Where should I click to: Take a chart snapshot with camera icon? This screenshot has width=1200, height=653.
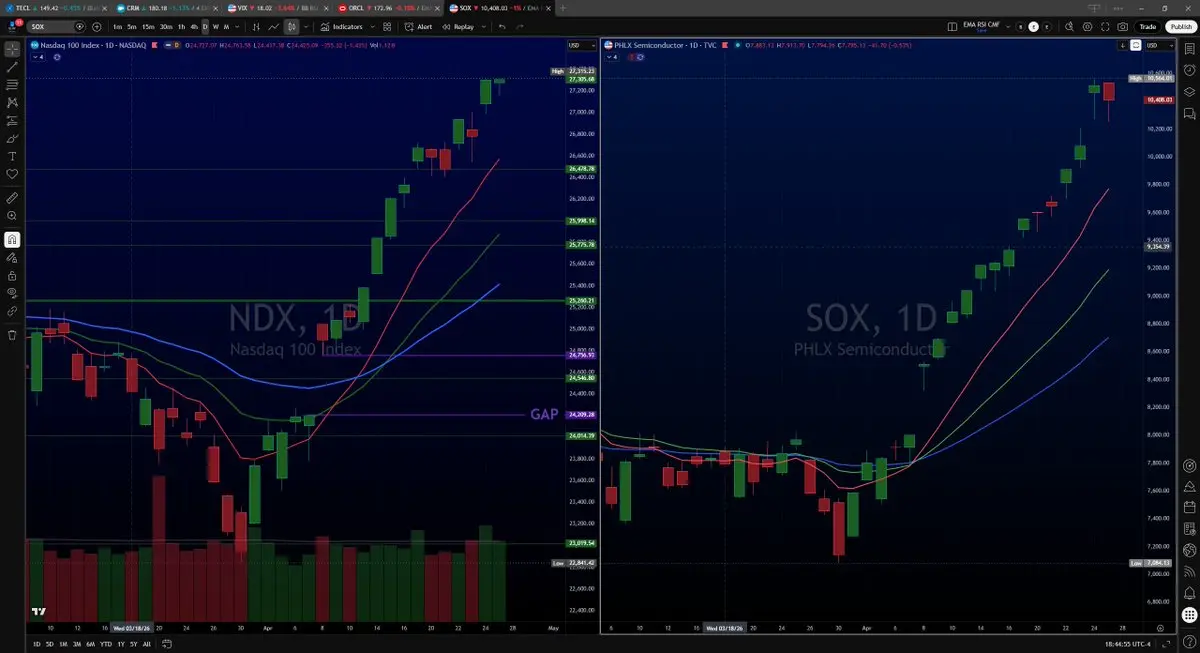(1122, 26)
